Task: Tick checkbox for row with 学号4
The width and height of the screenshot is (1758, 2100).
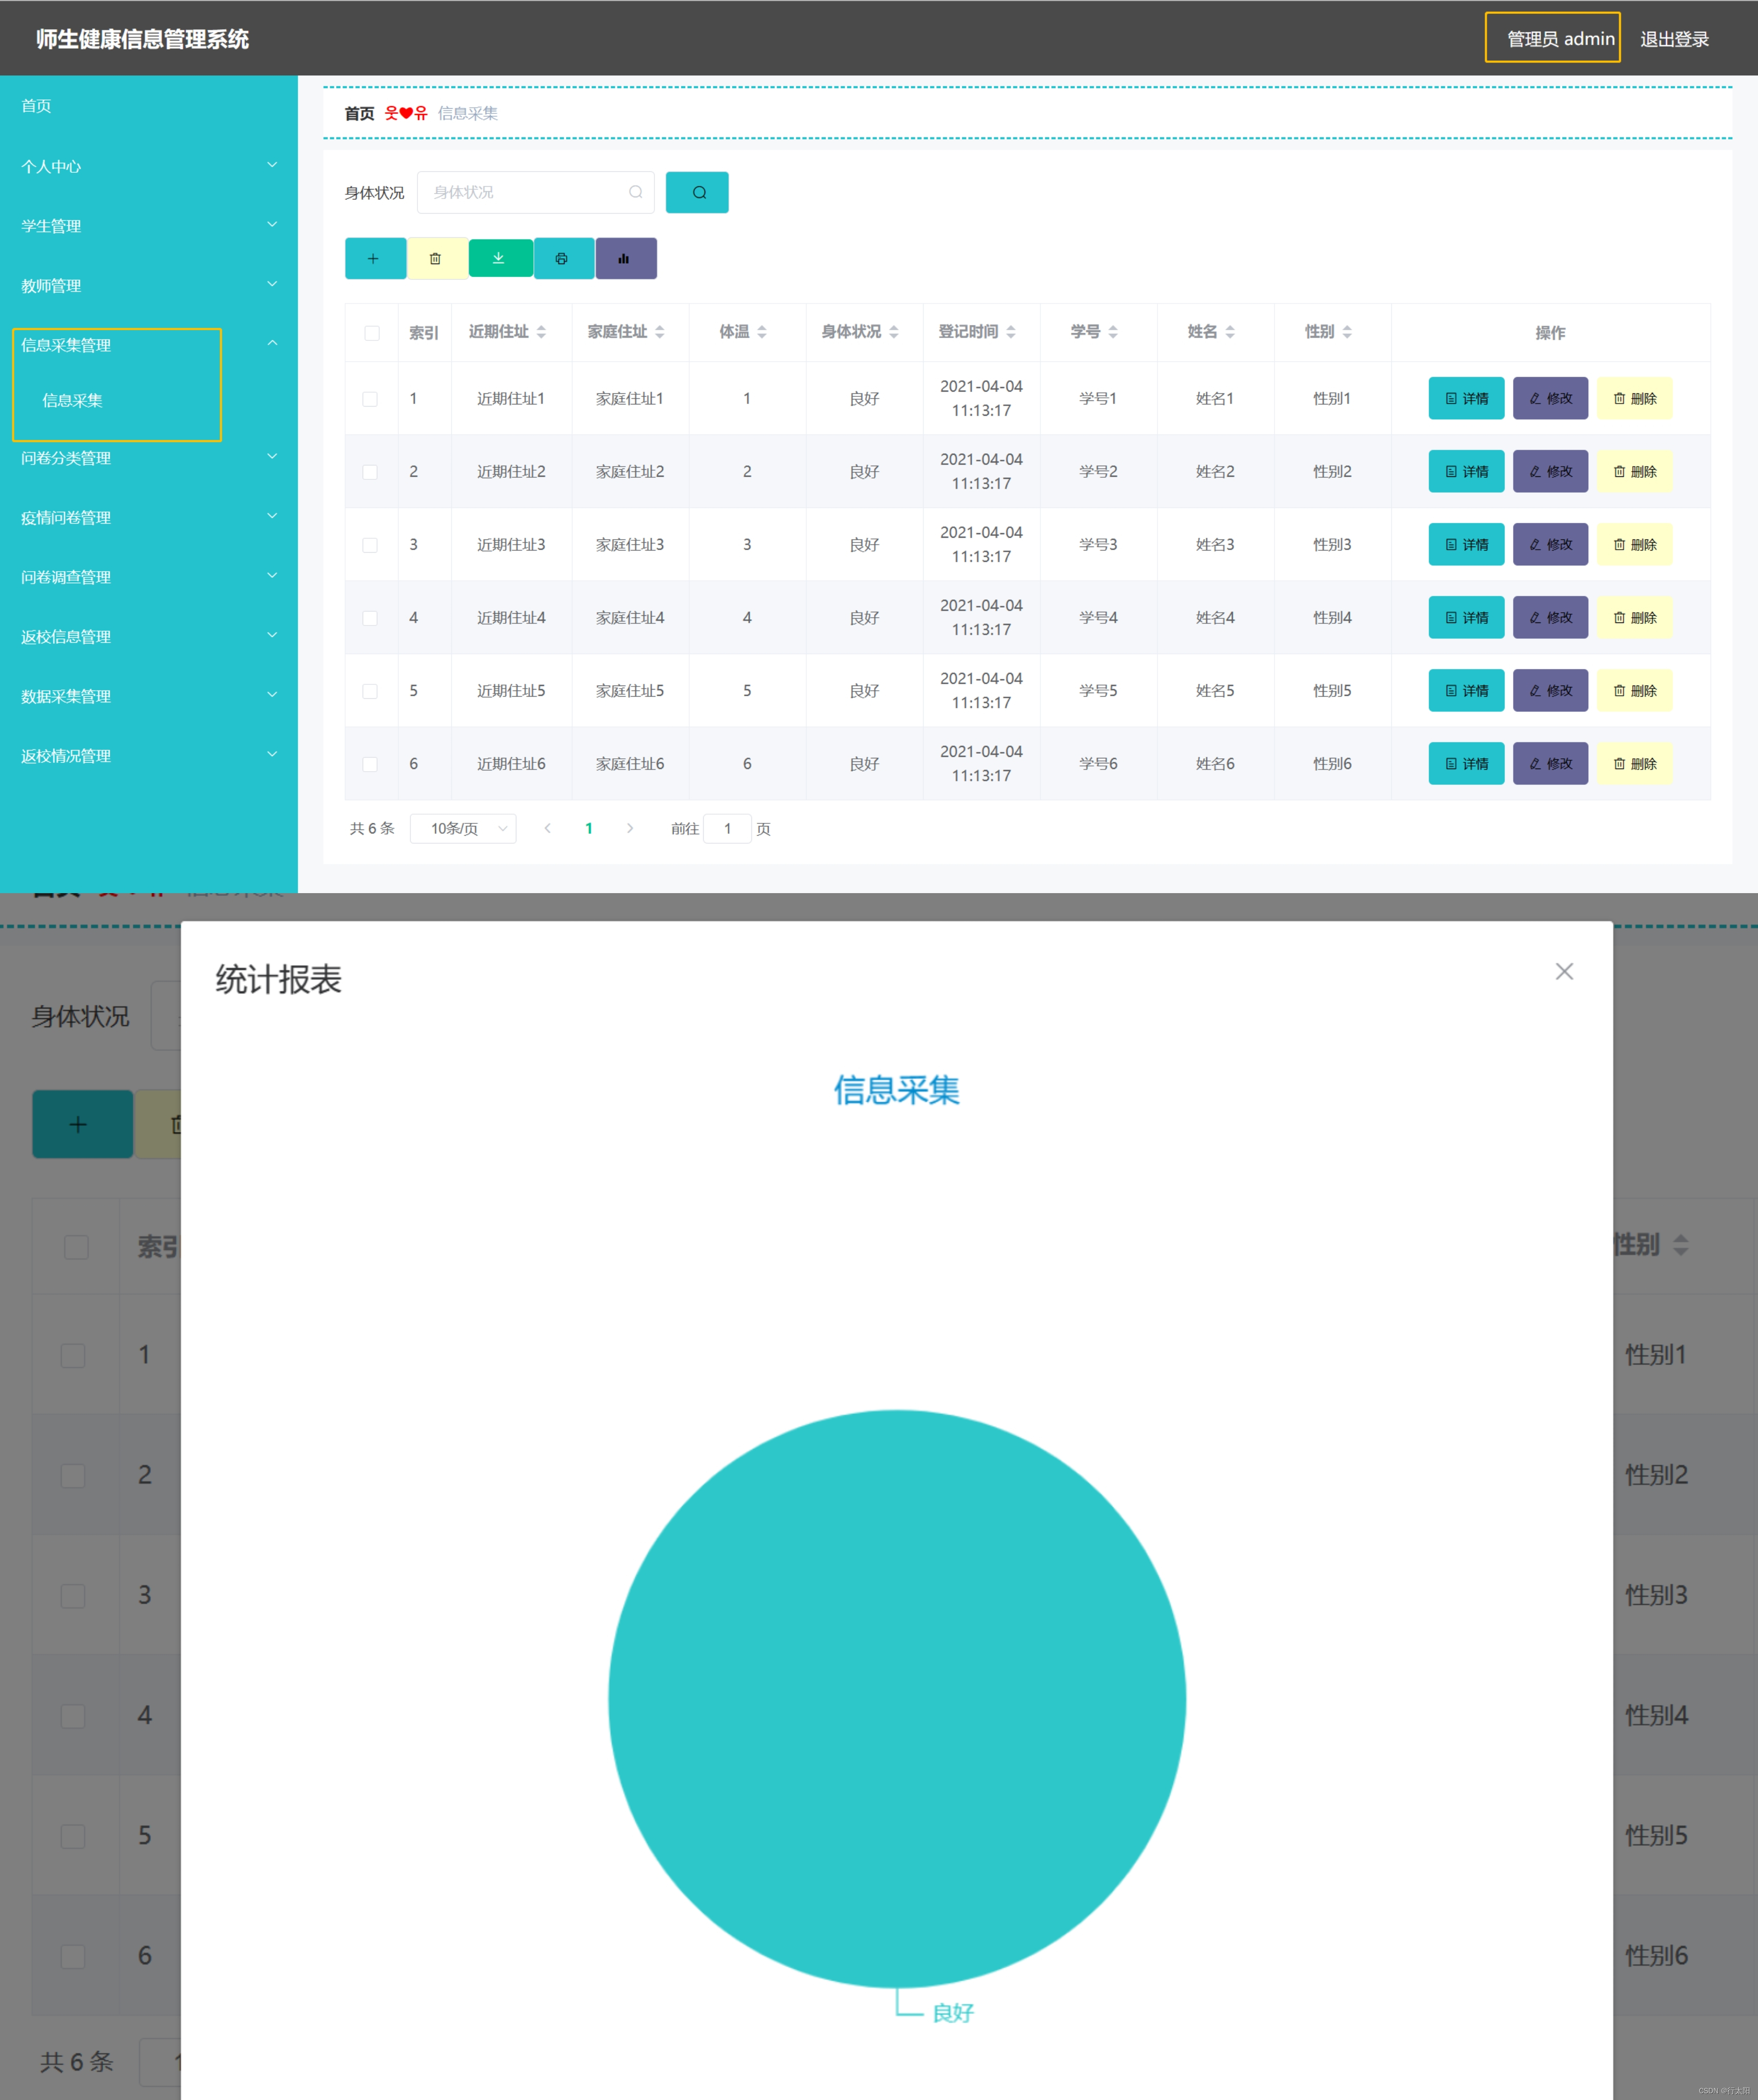Action: click(370, 618)
